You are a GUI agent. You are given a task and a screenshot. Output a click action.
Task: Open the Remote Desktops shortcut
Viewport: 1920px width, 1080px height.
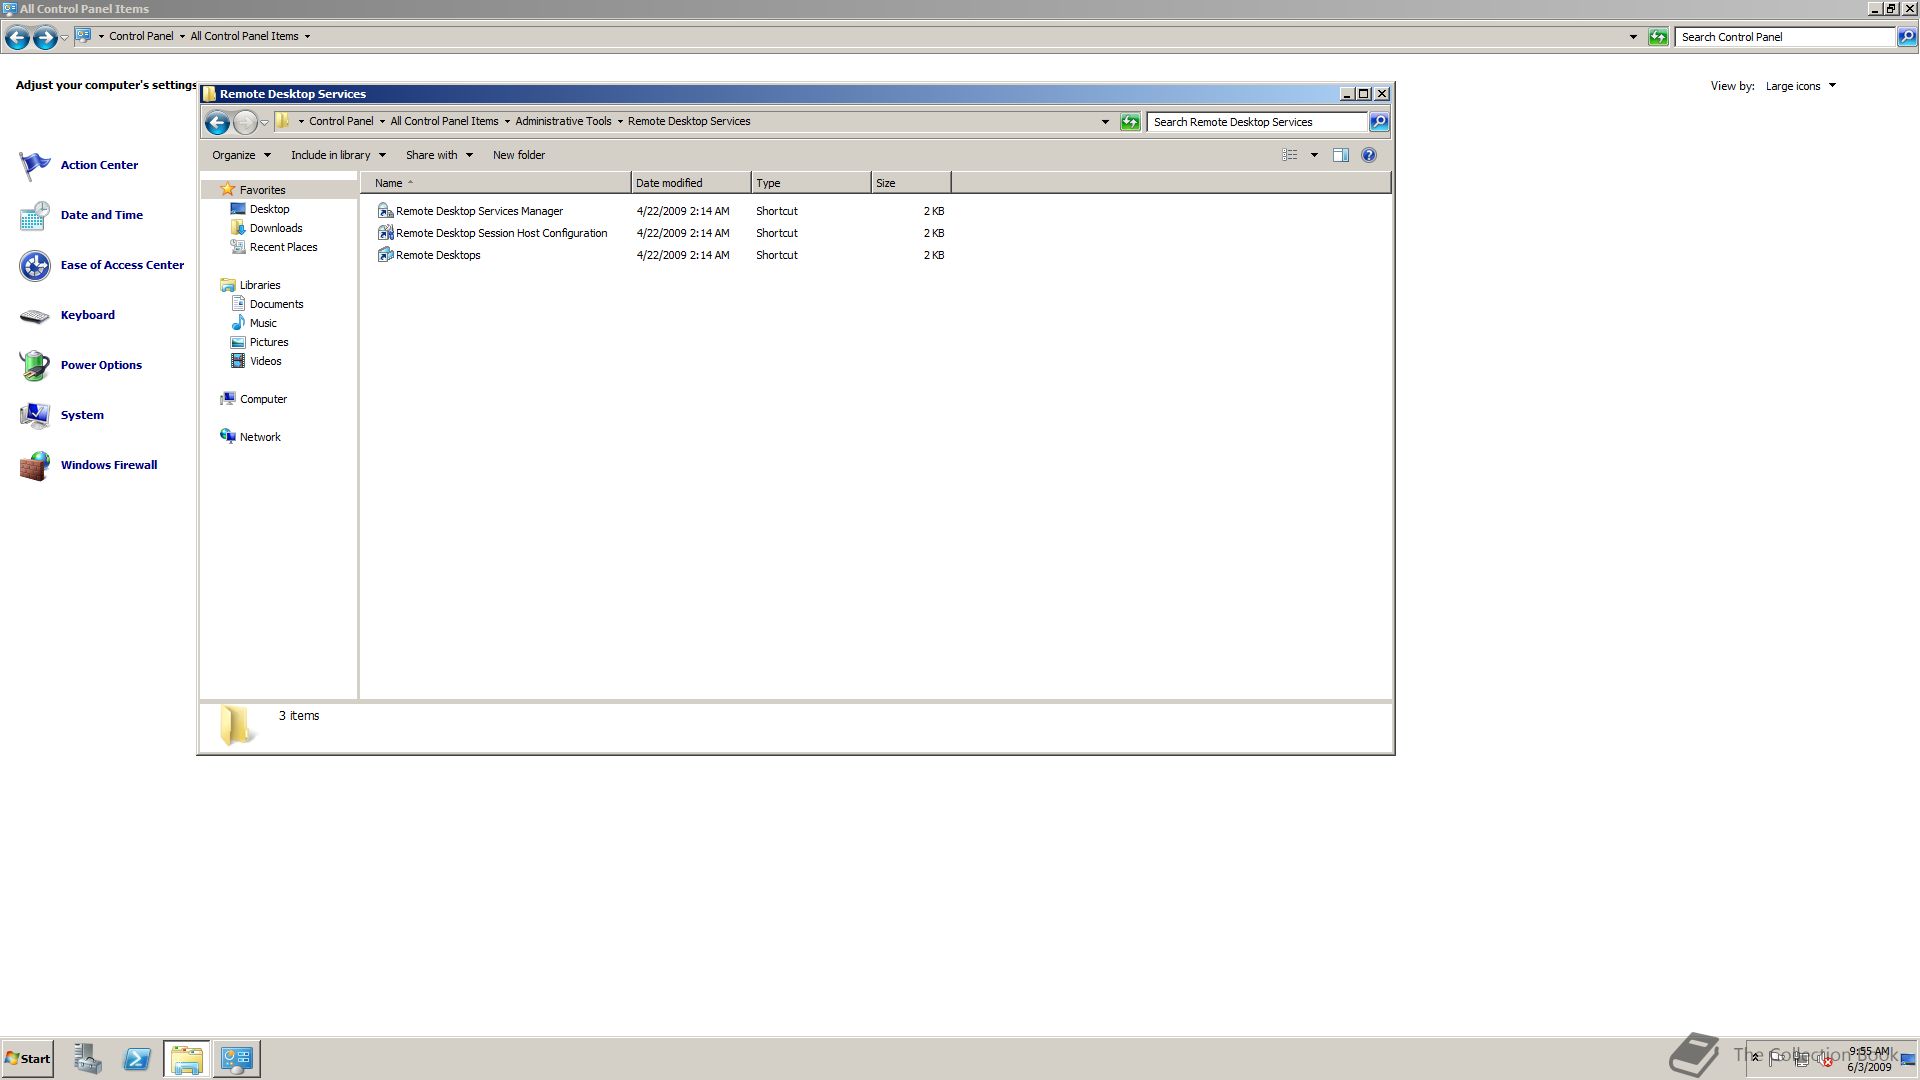point(437,255)
